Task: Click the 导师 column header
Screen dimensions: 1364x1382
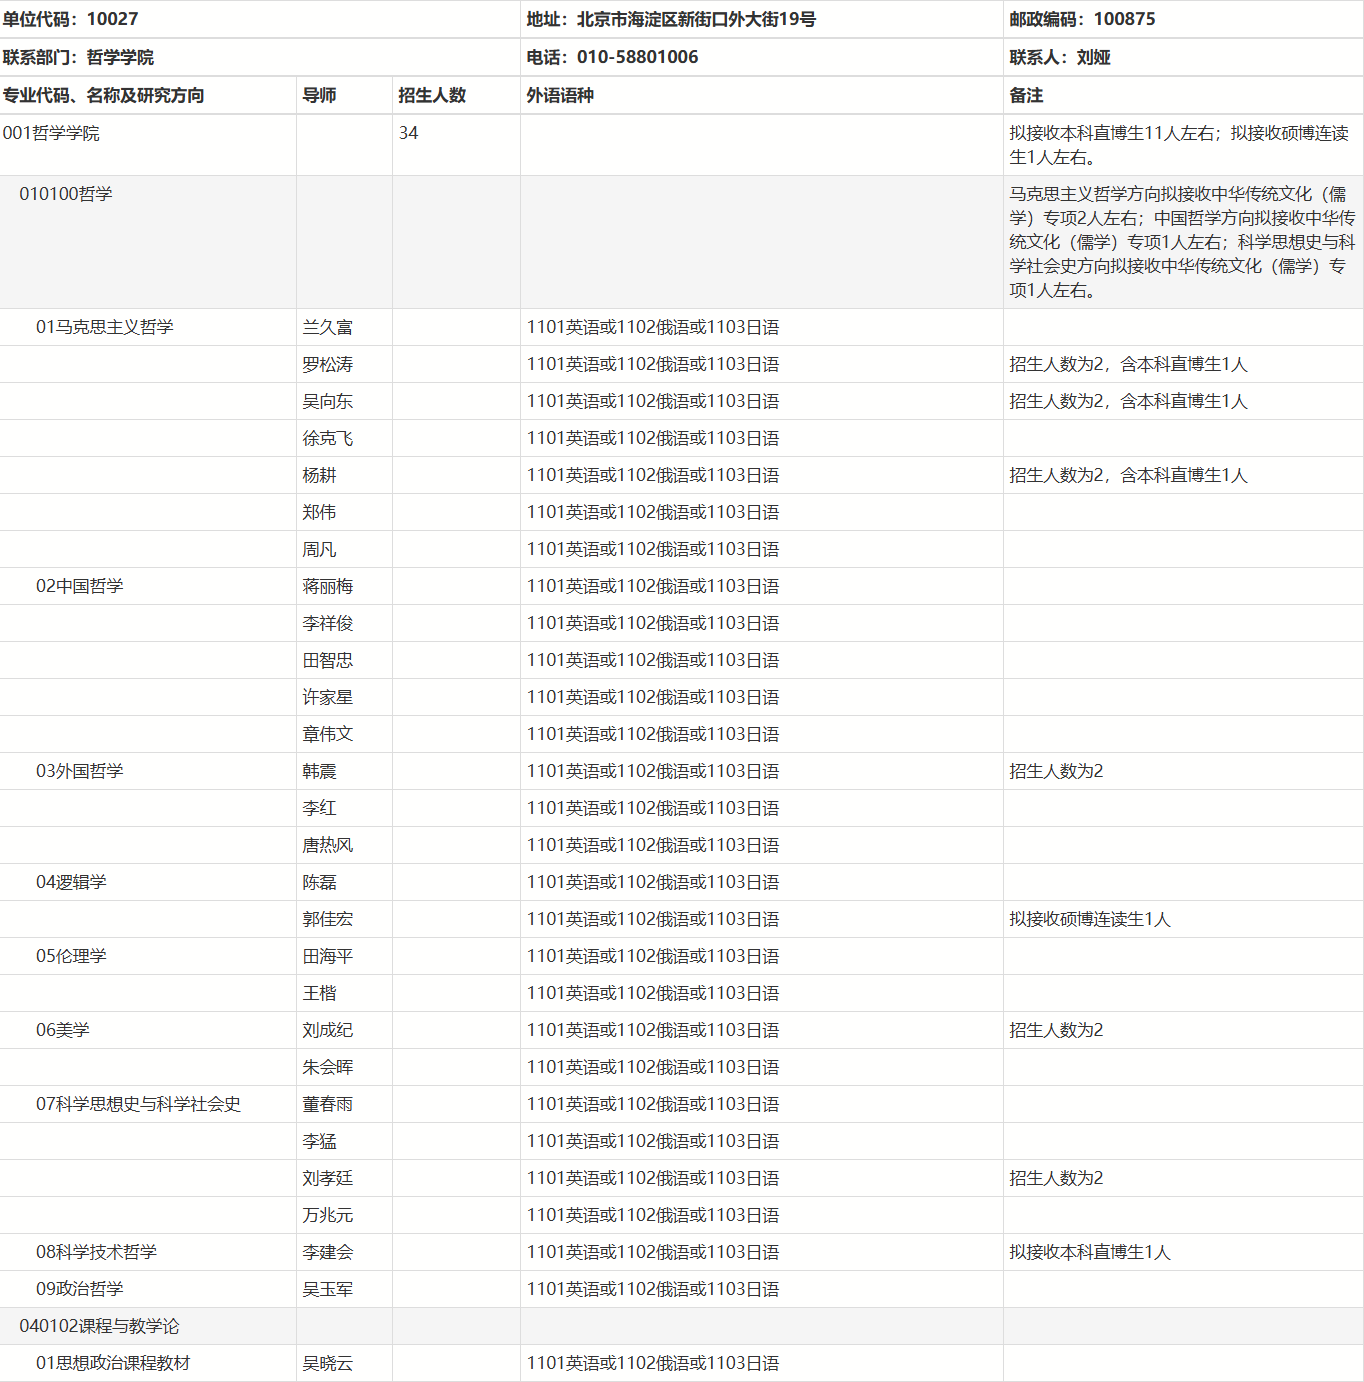Action: point(321,95)
